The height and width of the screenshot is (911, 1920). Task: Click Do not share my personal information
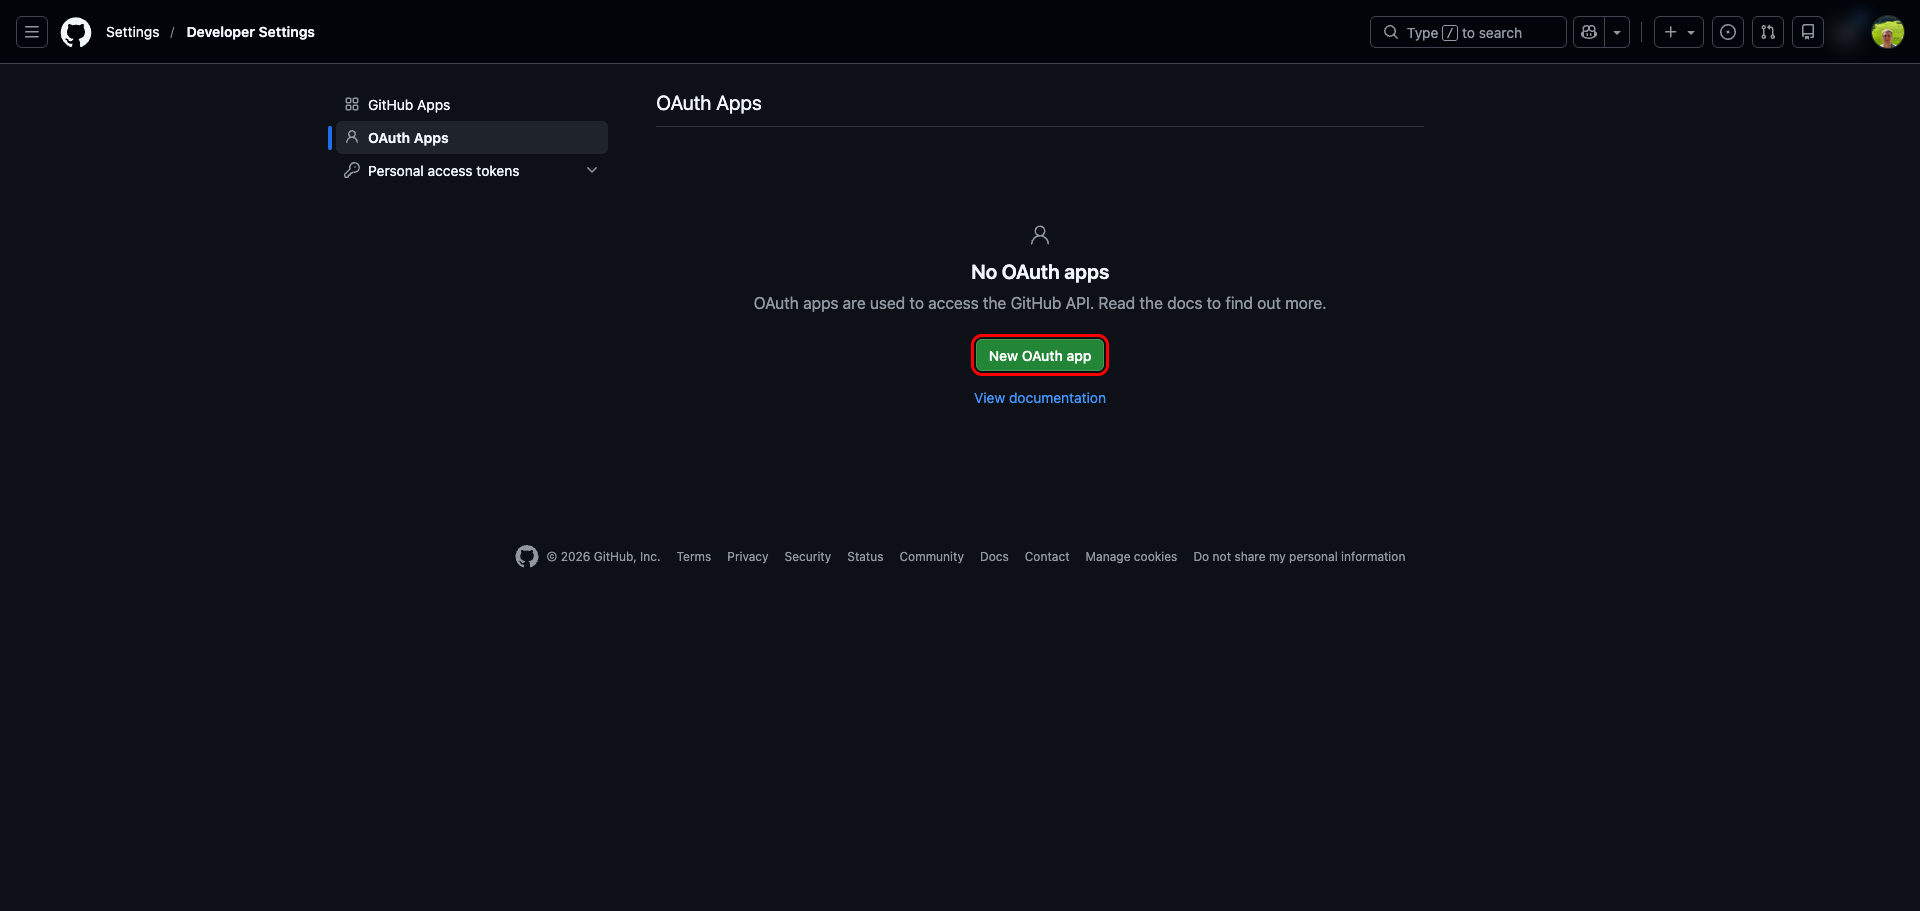tap(1299, 557)
